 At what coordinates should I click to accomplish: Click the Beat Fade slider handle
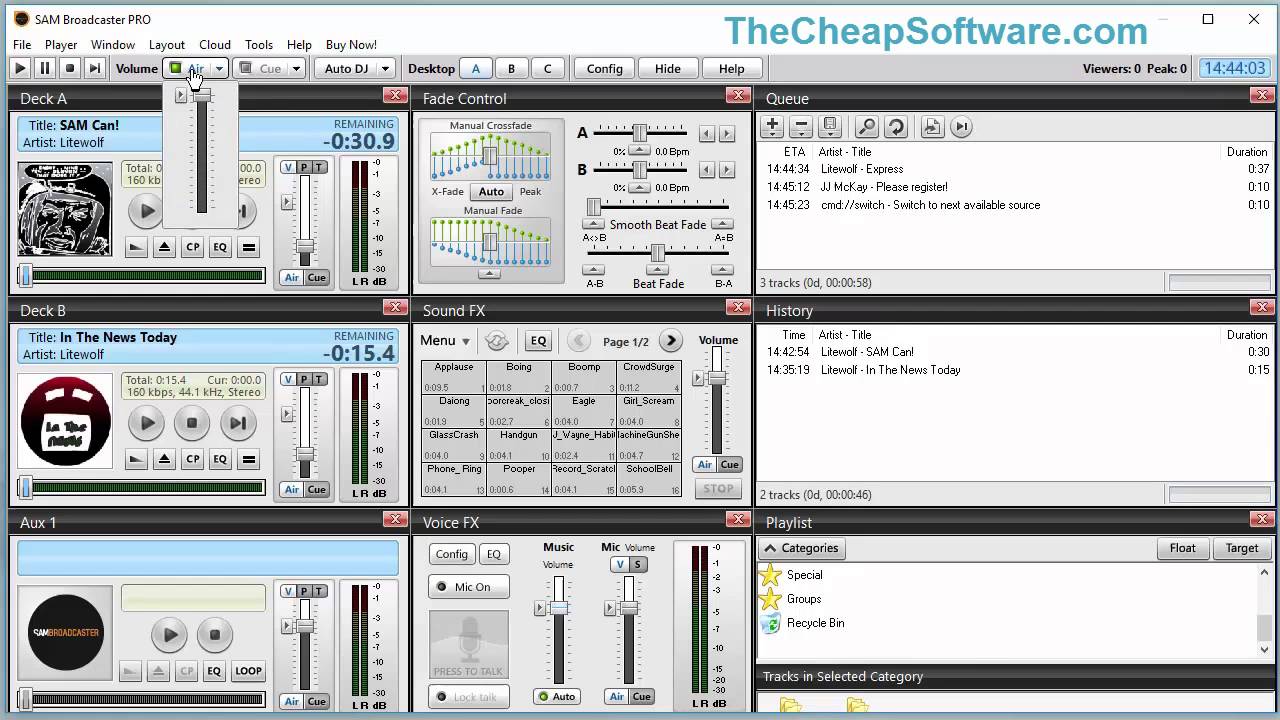658,253
